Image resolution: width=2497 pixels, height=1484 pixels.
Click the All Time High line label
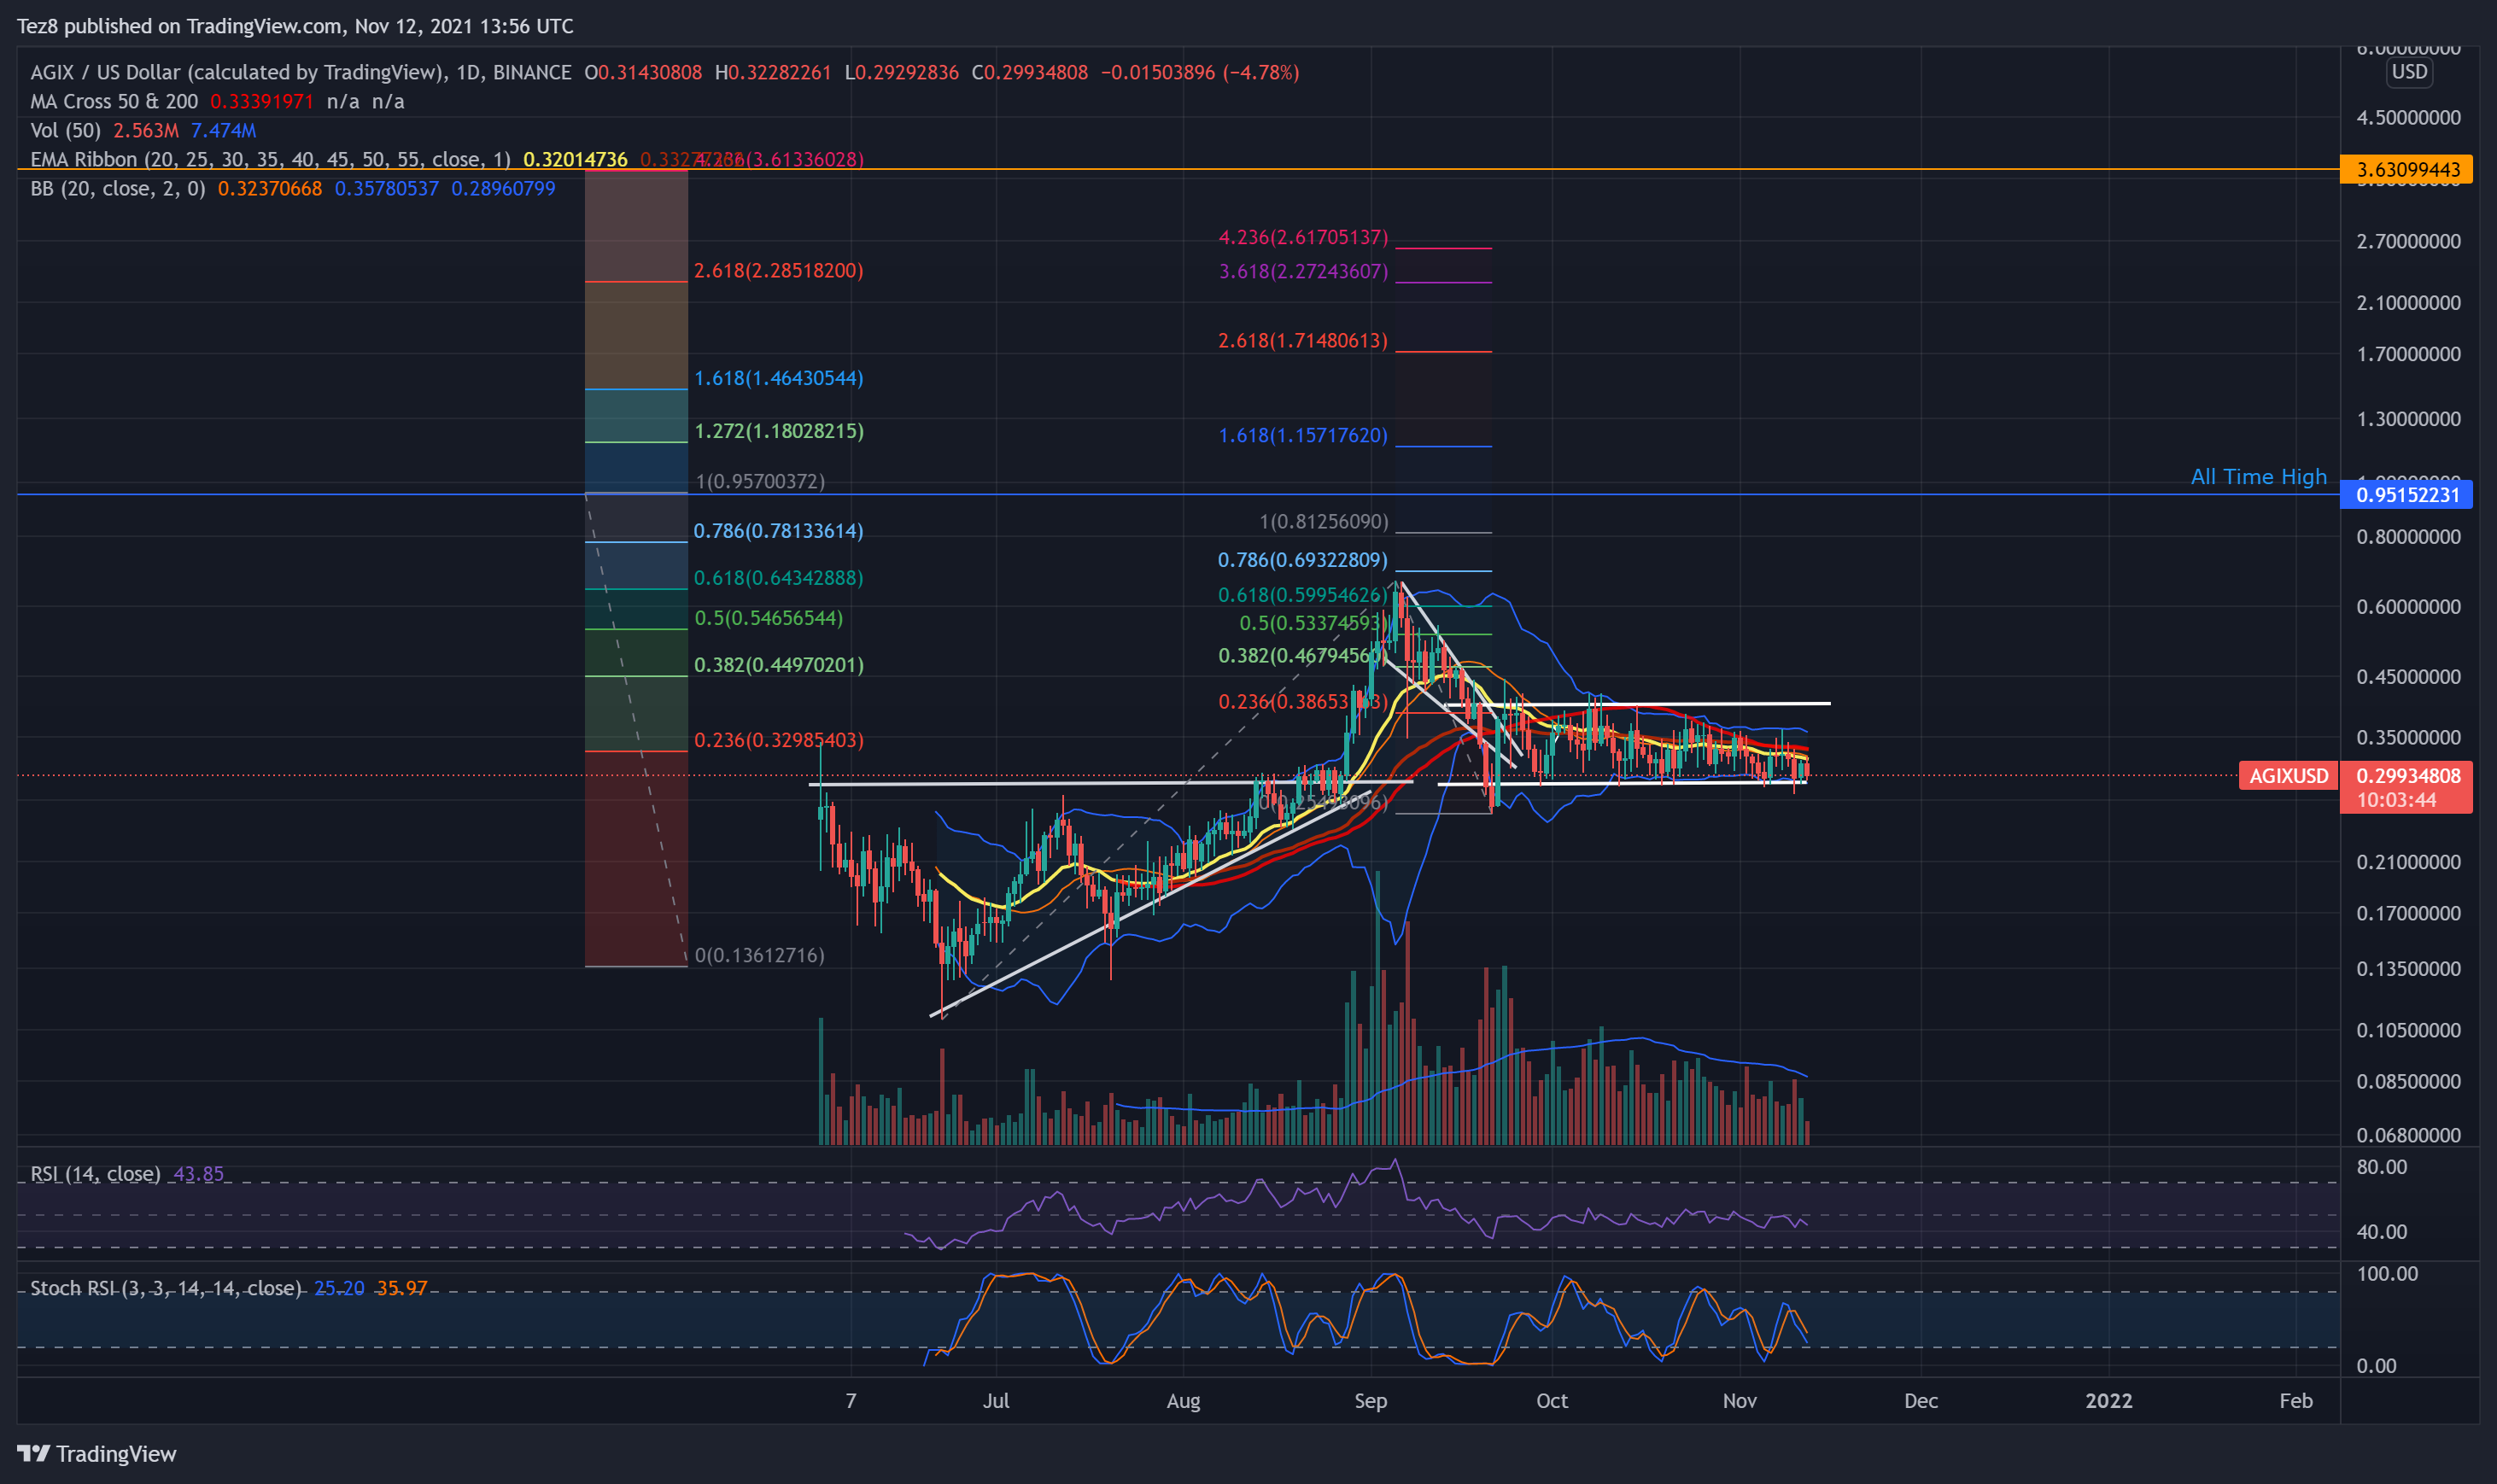(2258, 476)
